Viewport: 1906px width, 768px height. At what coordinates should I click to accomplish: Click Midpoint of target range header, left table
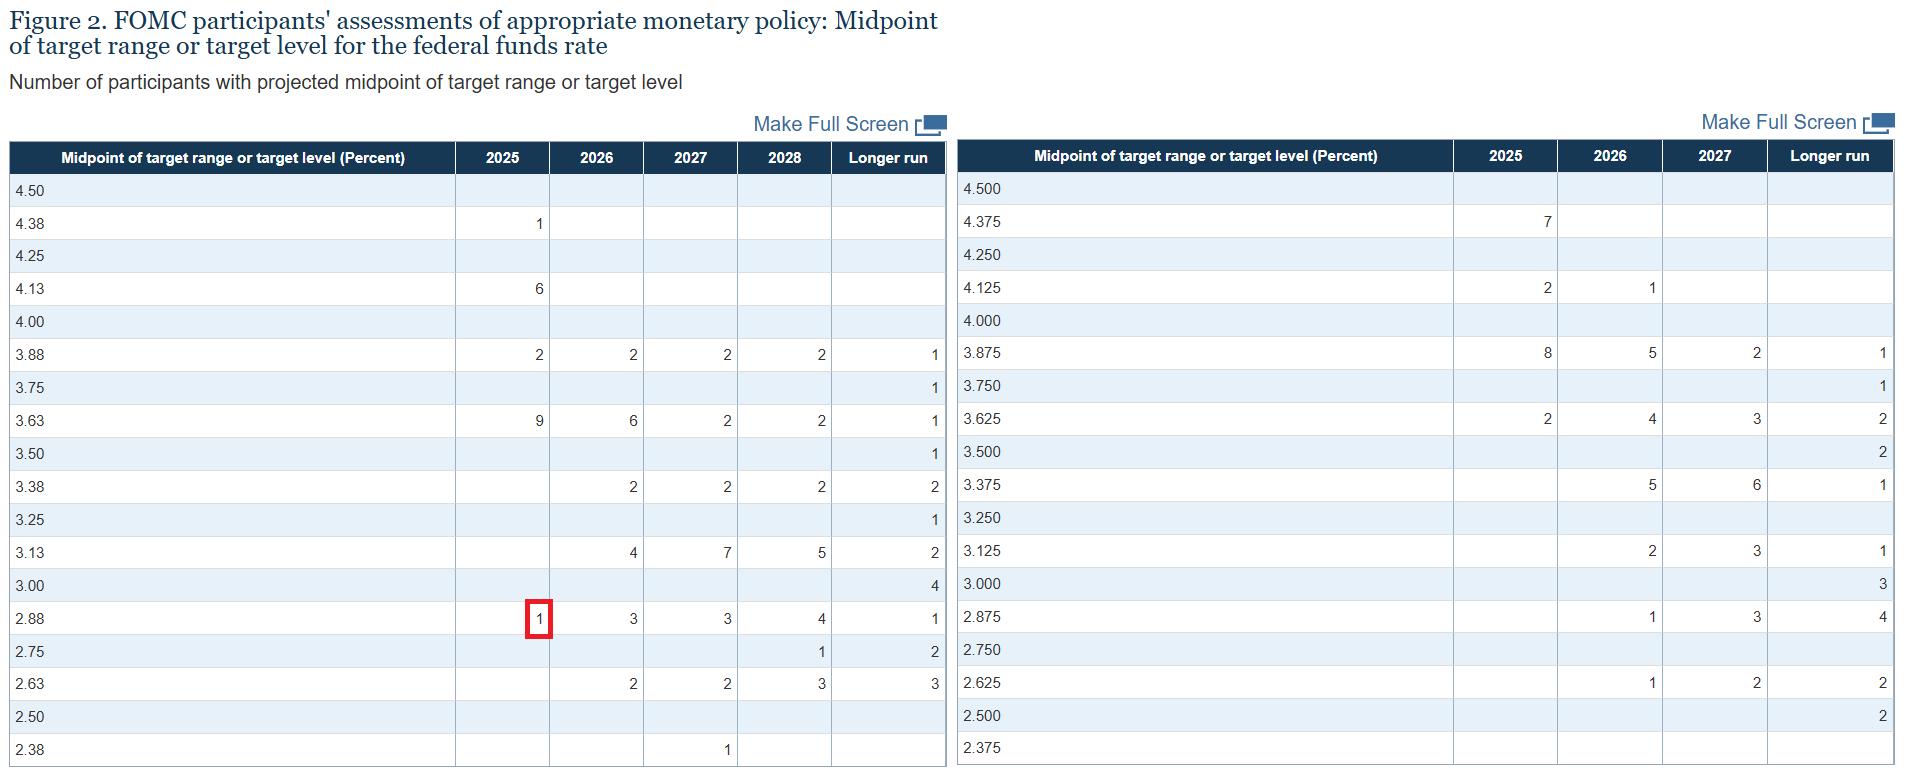click(233, 158)
